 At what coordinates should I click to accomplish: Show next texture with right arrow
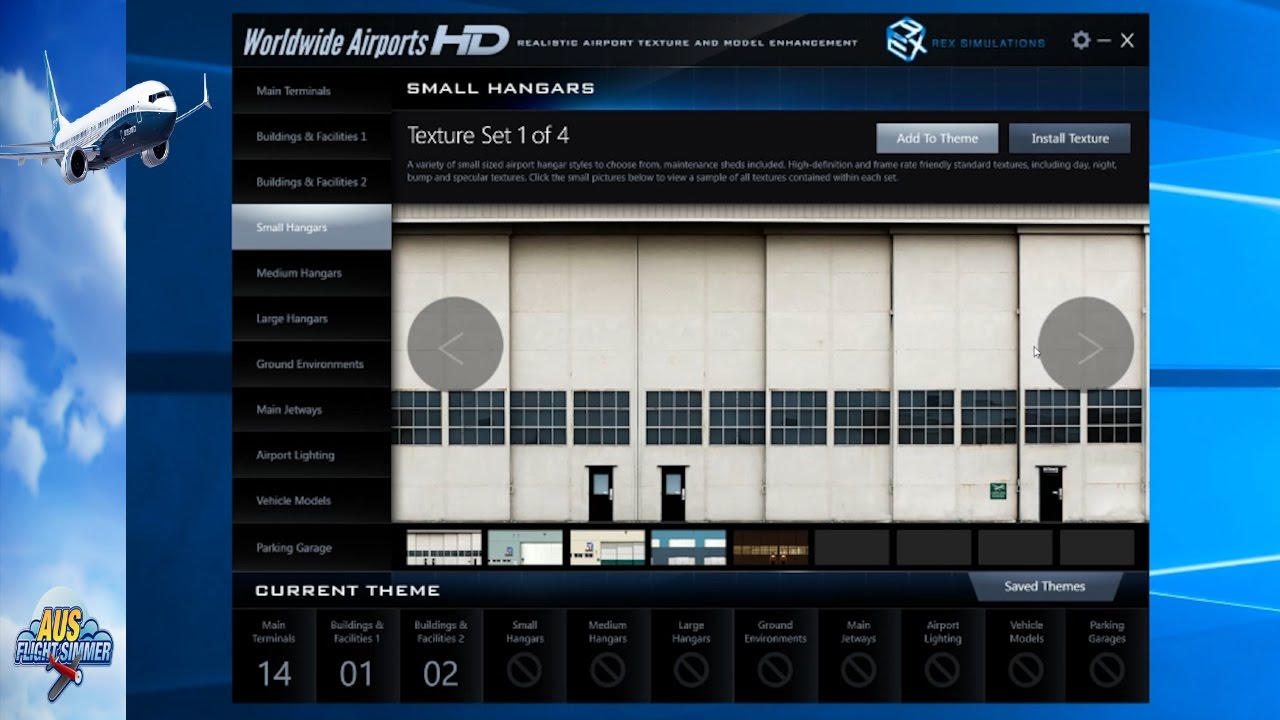(1086, 344)
